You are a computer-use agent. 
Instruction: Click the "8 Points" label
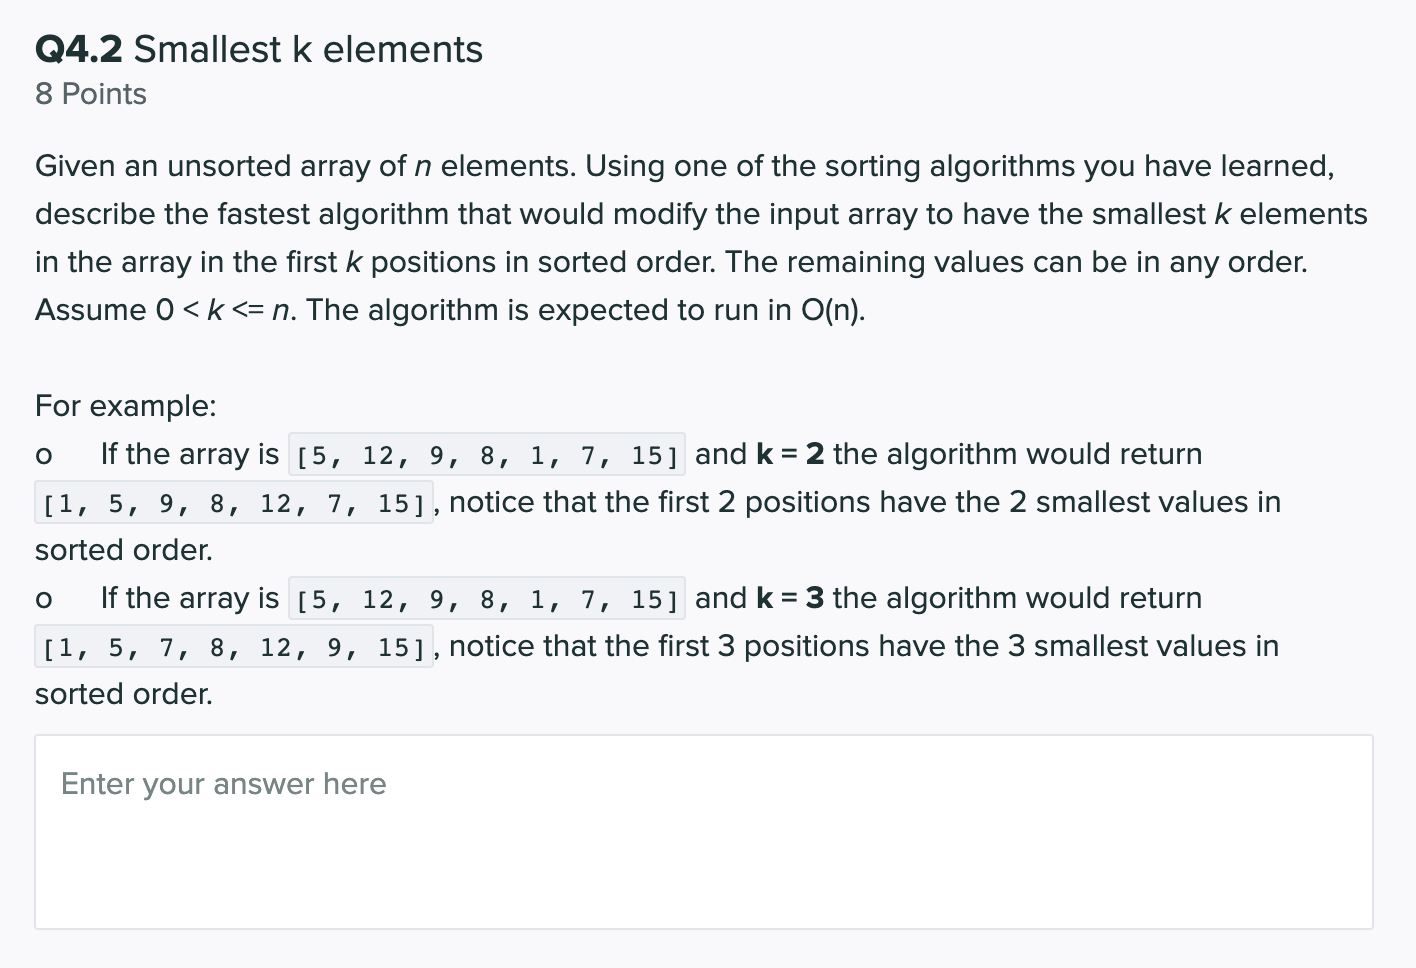(91, 94)
